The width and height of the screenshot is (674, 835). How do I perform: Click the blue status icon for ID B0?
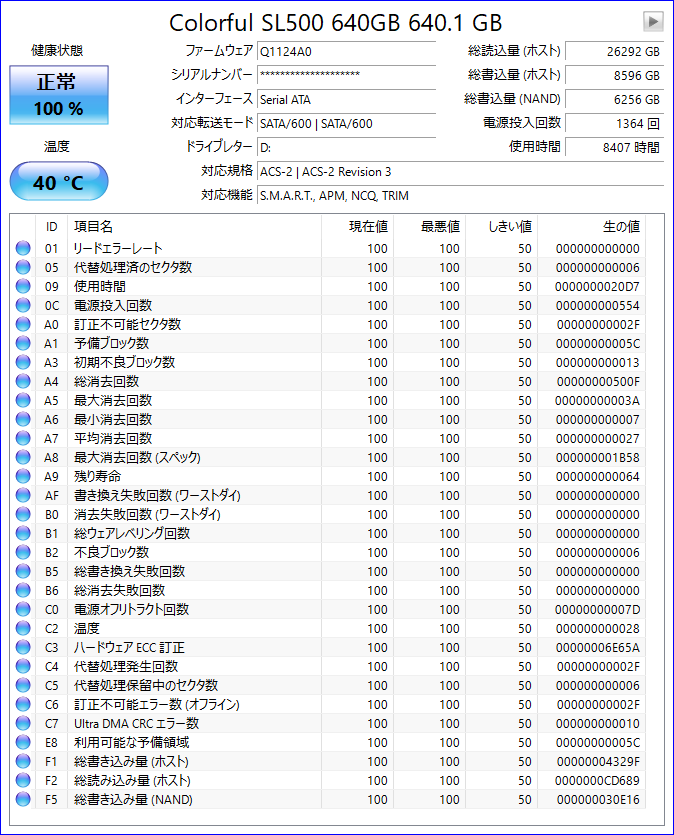pyautogui.click(x=23, y=514)
